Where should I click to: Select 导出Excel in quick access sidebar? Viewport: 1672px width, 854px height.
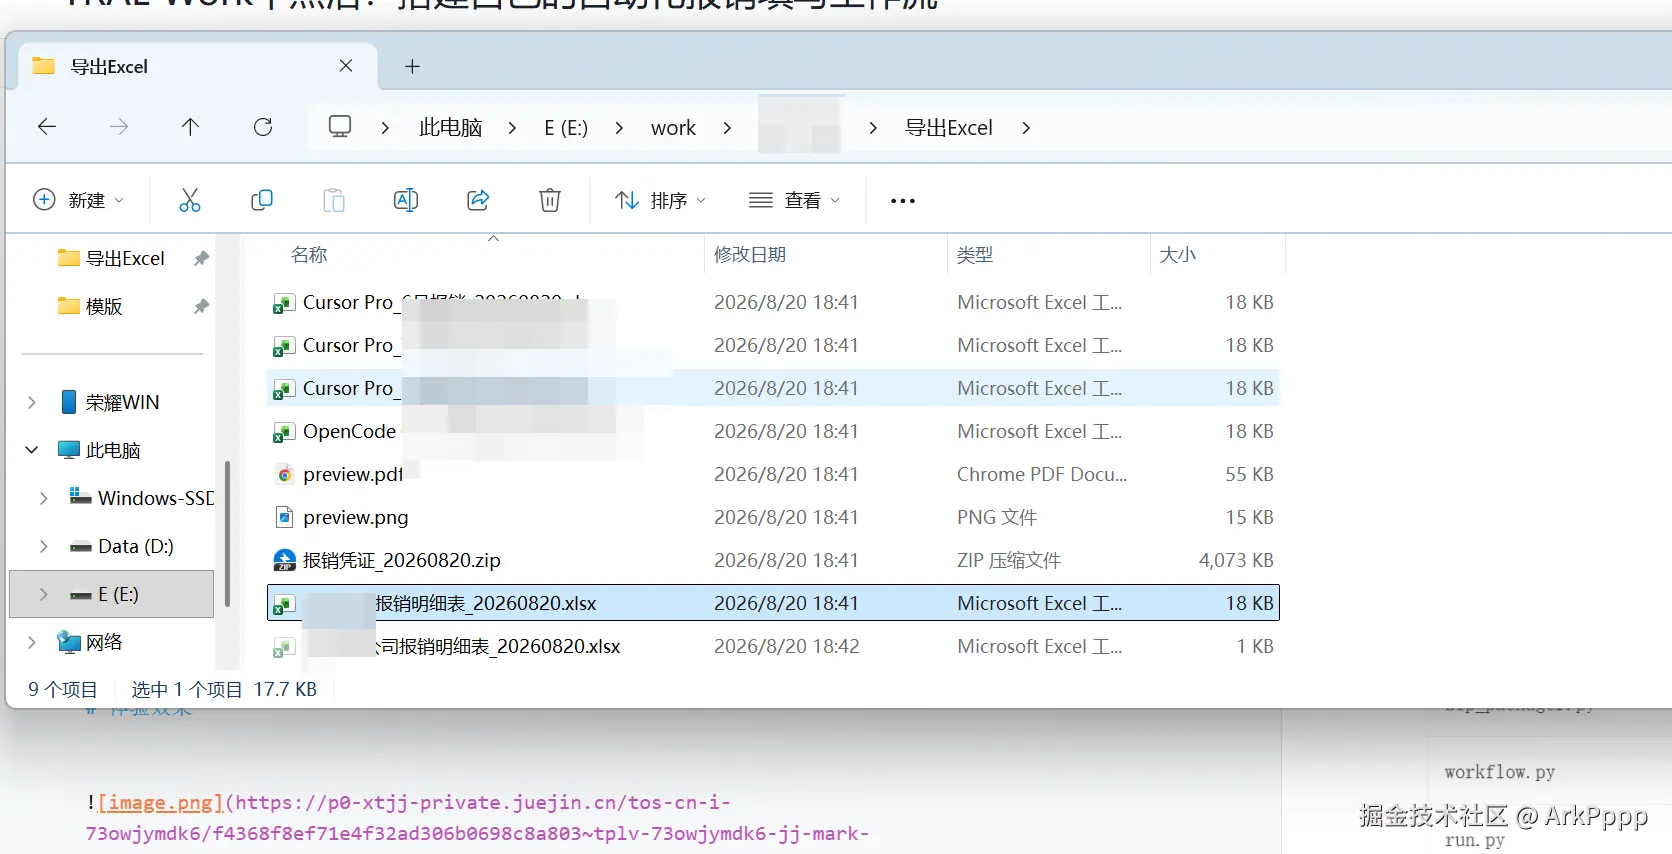[125, 258]
